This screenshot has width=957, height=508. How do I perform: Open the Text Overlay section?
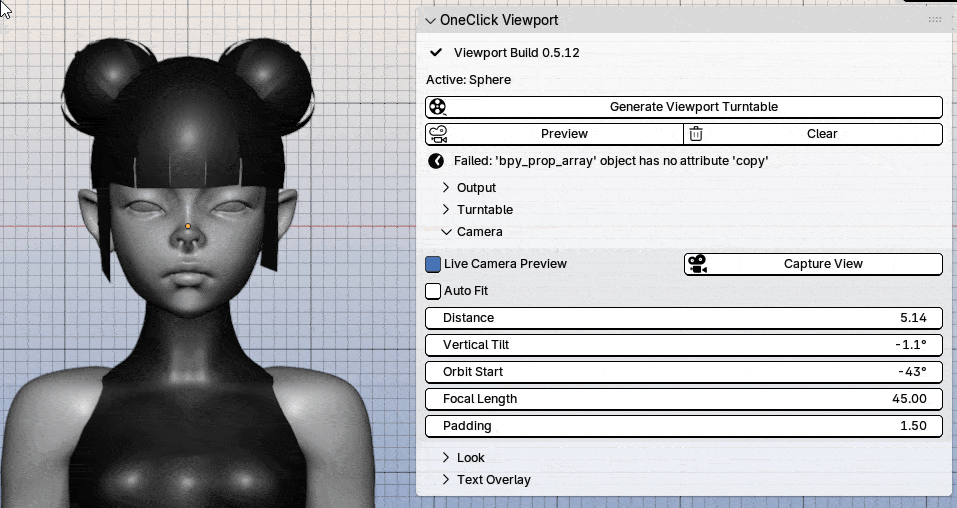486,479
